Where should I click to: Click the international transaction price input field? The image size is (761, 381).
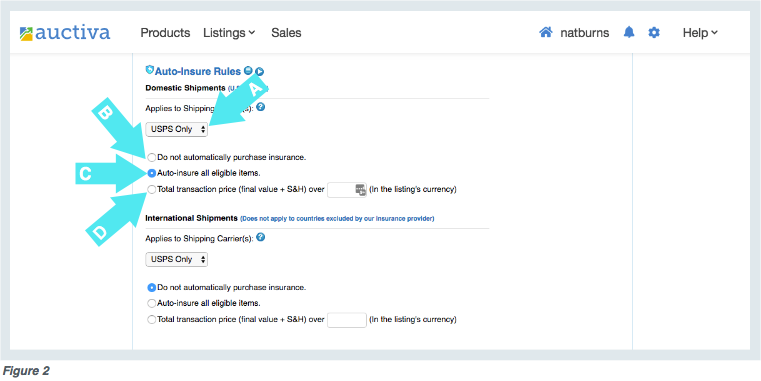pyautogui.click(x=347, y=320)
